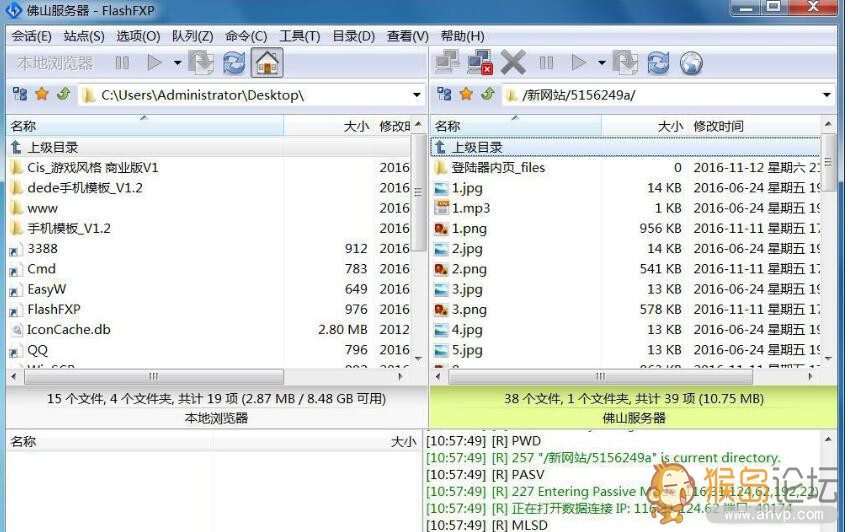The width and height of the screenshot is (849, 532).
Task: Click the local pane favorites star icon
Action: [x=42, y=94]
